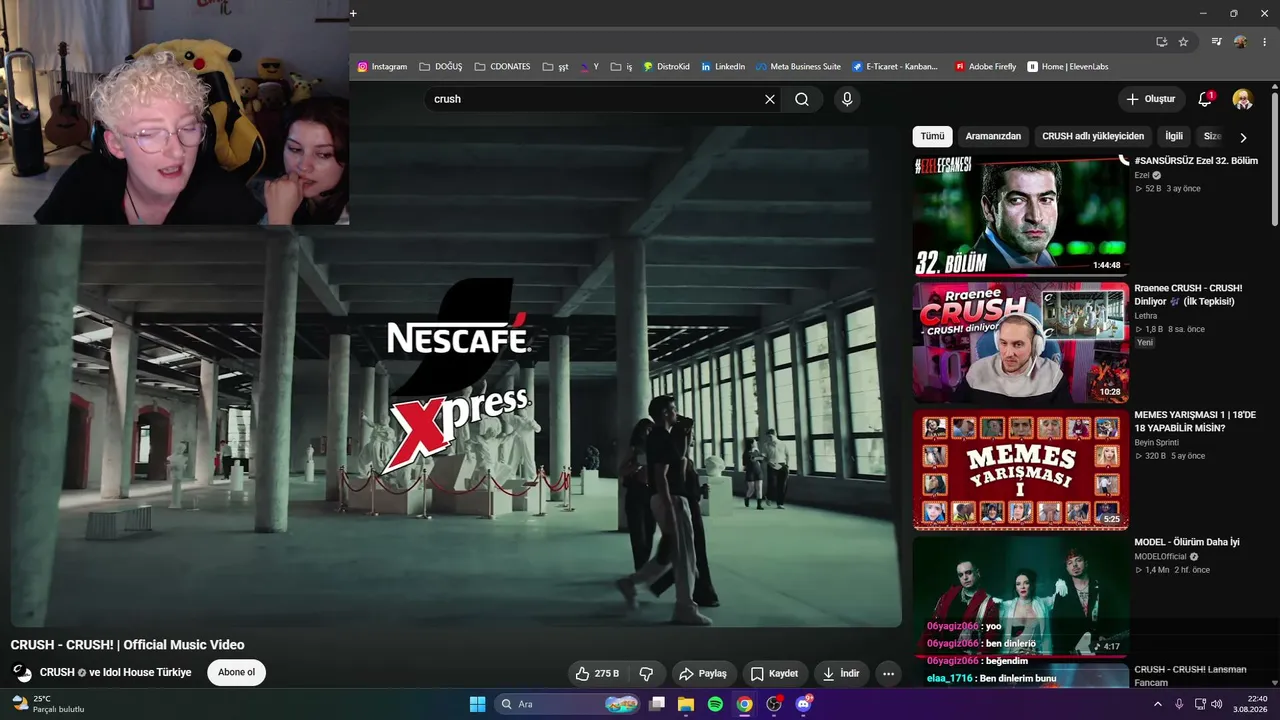Open Spotify from the taskbar

pos(715,704)
